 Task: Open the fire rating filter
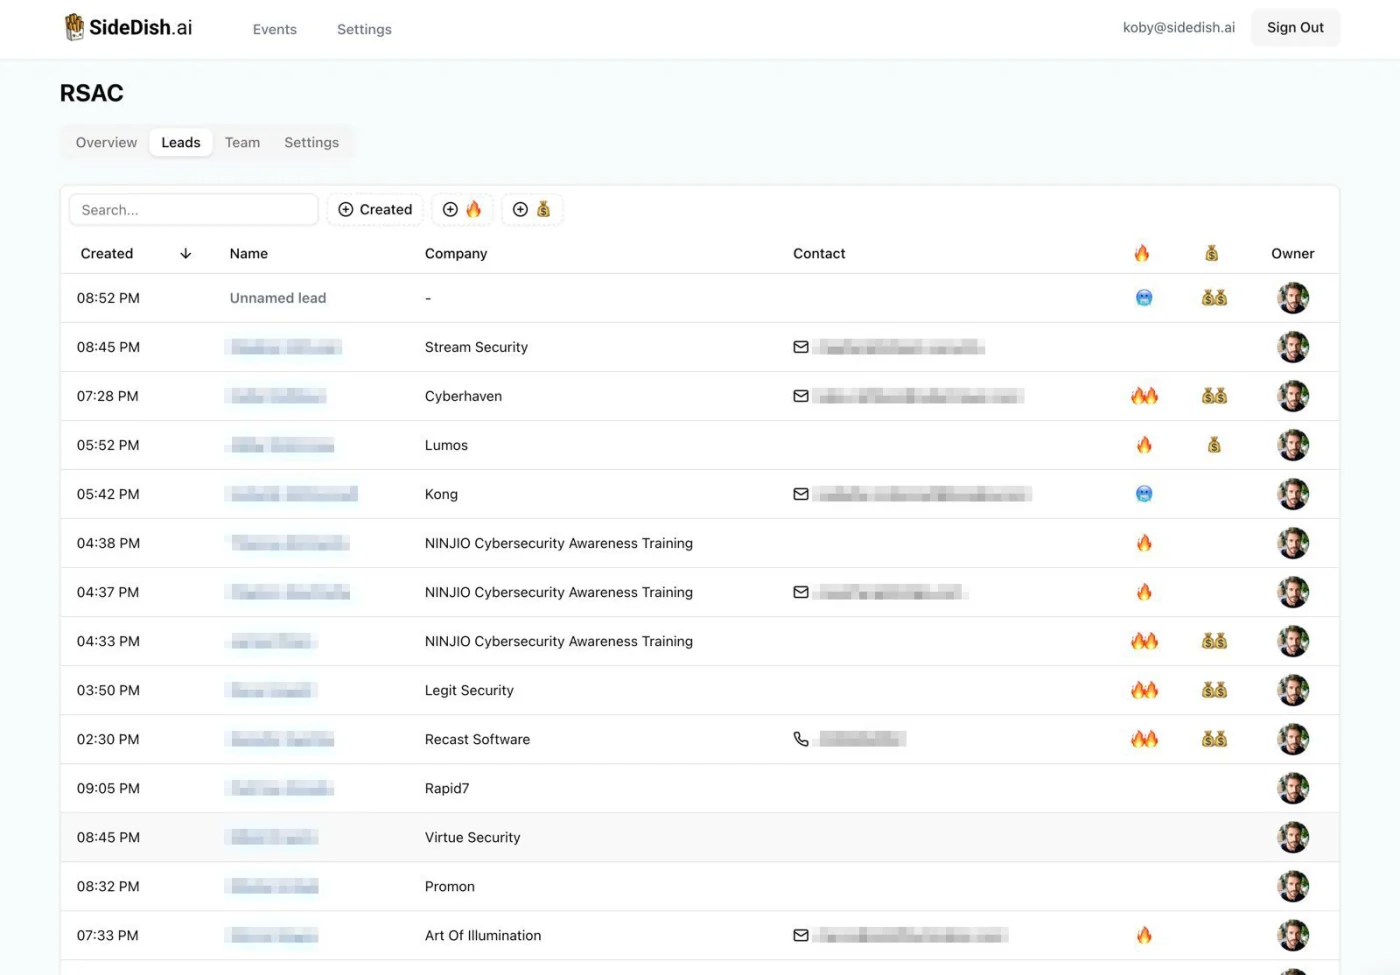tap(462, 209)
